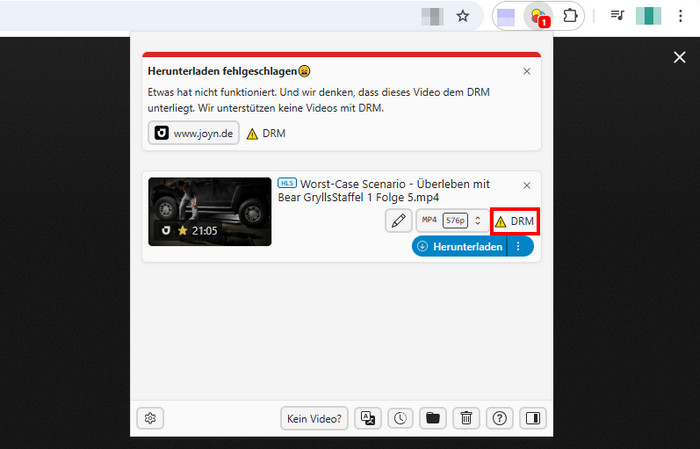Image resolution: width=700 pixels, height=449 pixels.
Task: Click the DRM warning next to joyn.de
Action: click(x=266, y=133)
